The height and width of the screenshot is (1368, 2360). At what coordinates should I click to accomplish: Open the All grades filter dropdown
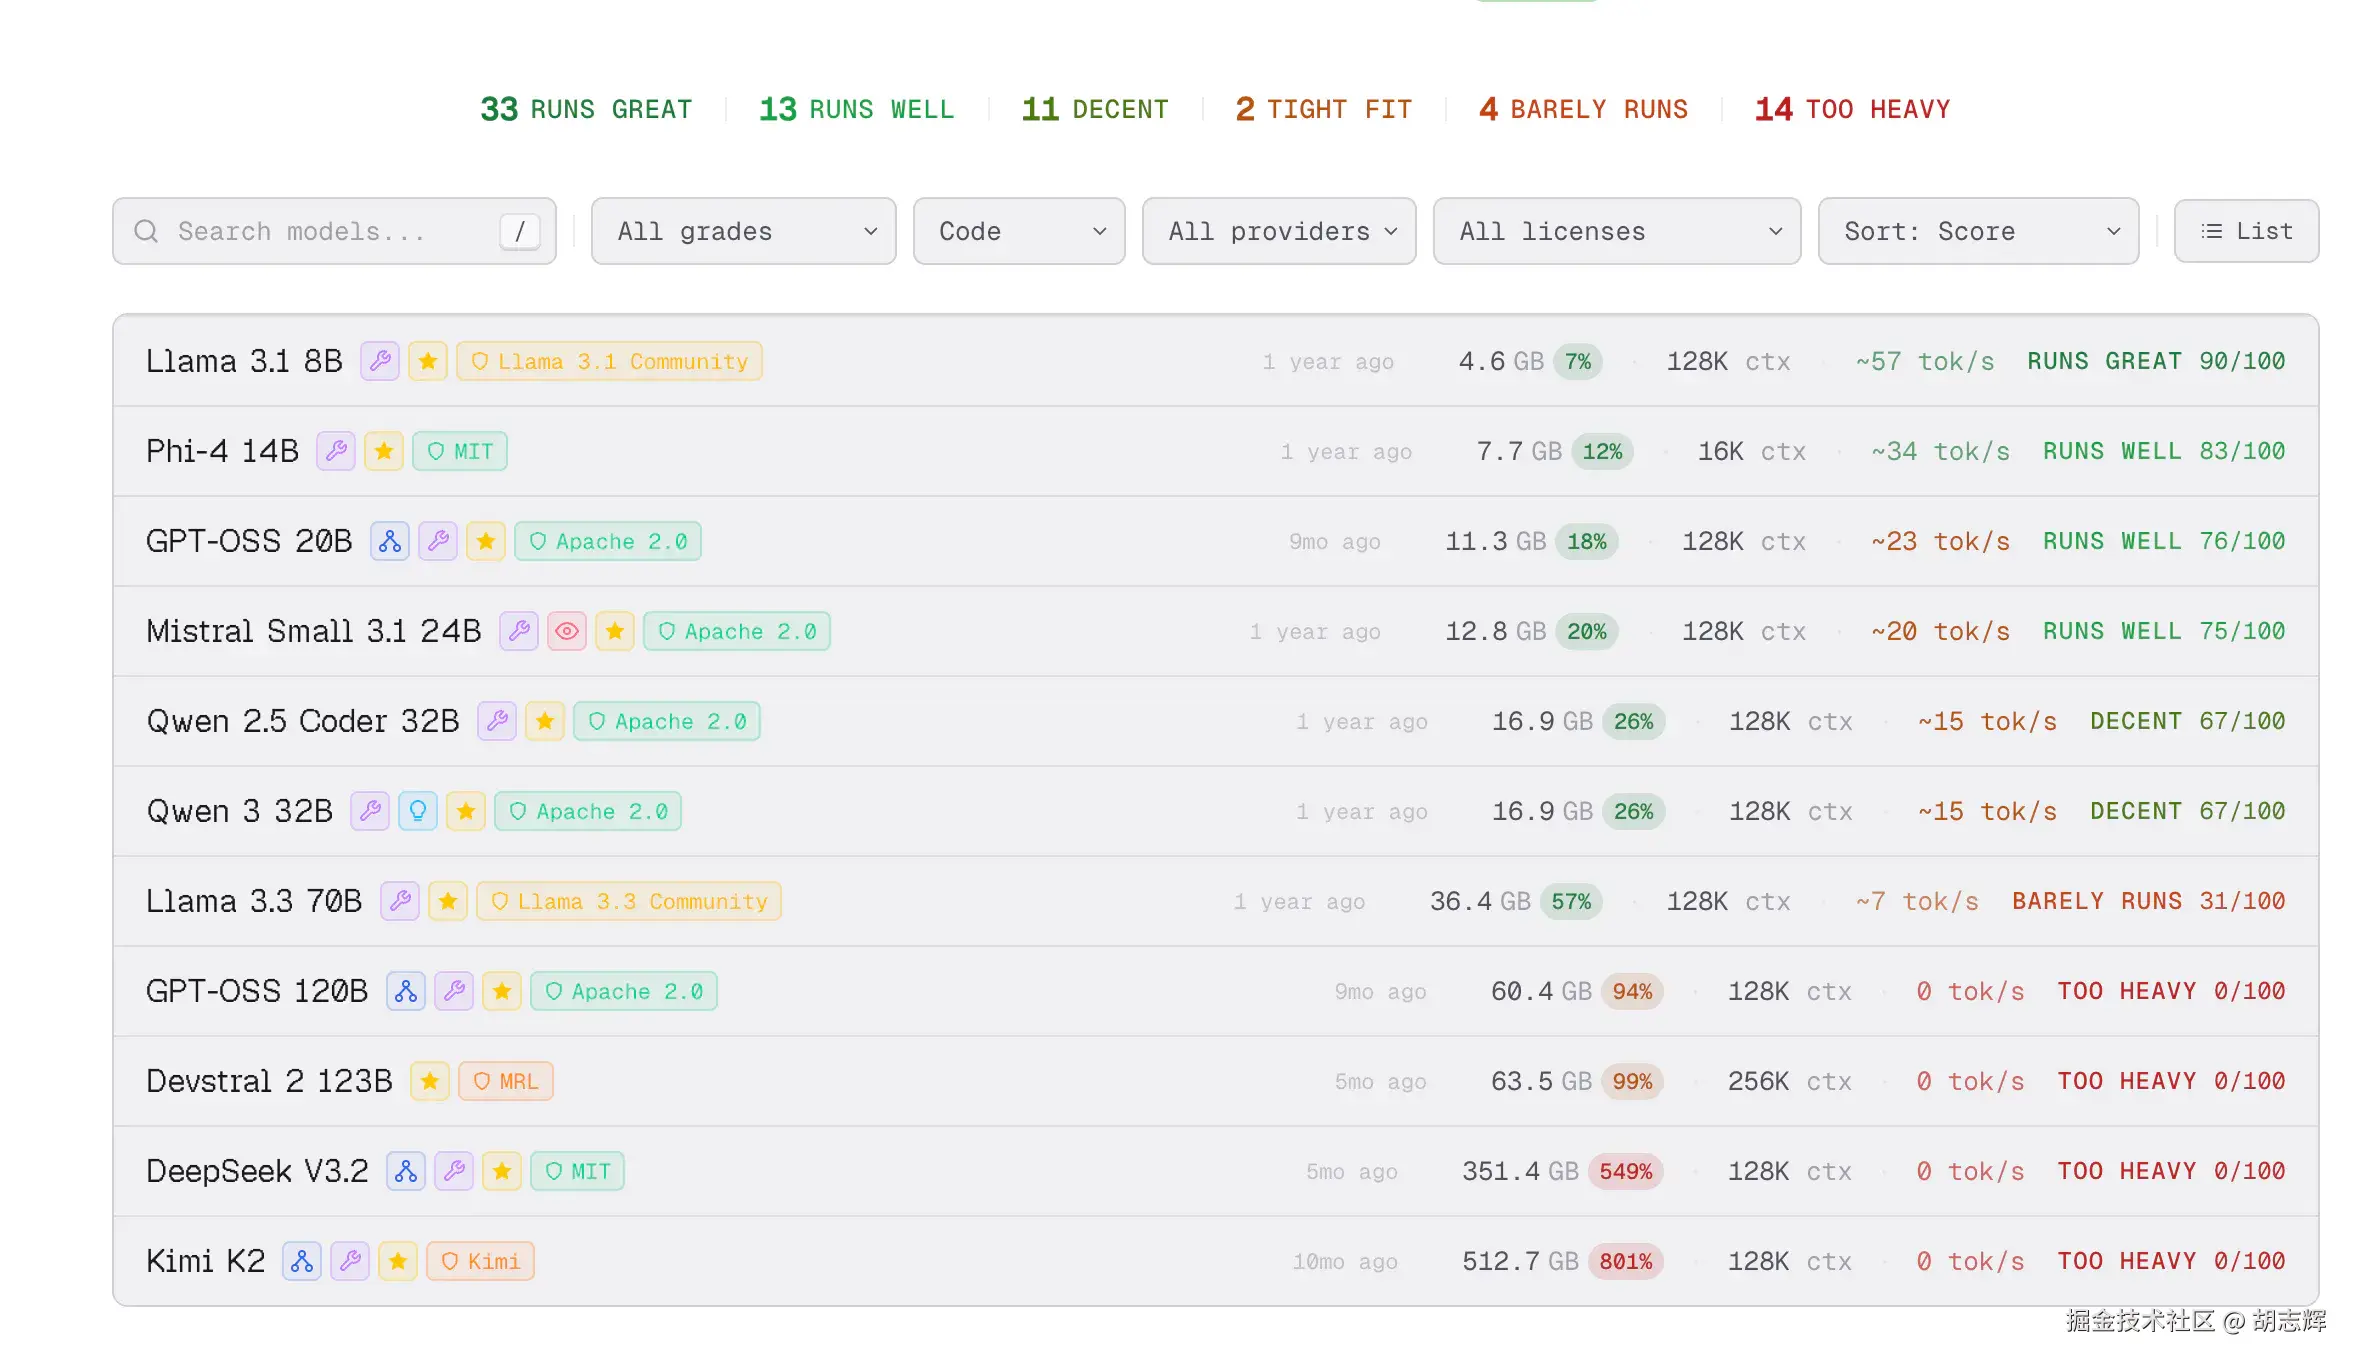tap(743, 231)
